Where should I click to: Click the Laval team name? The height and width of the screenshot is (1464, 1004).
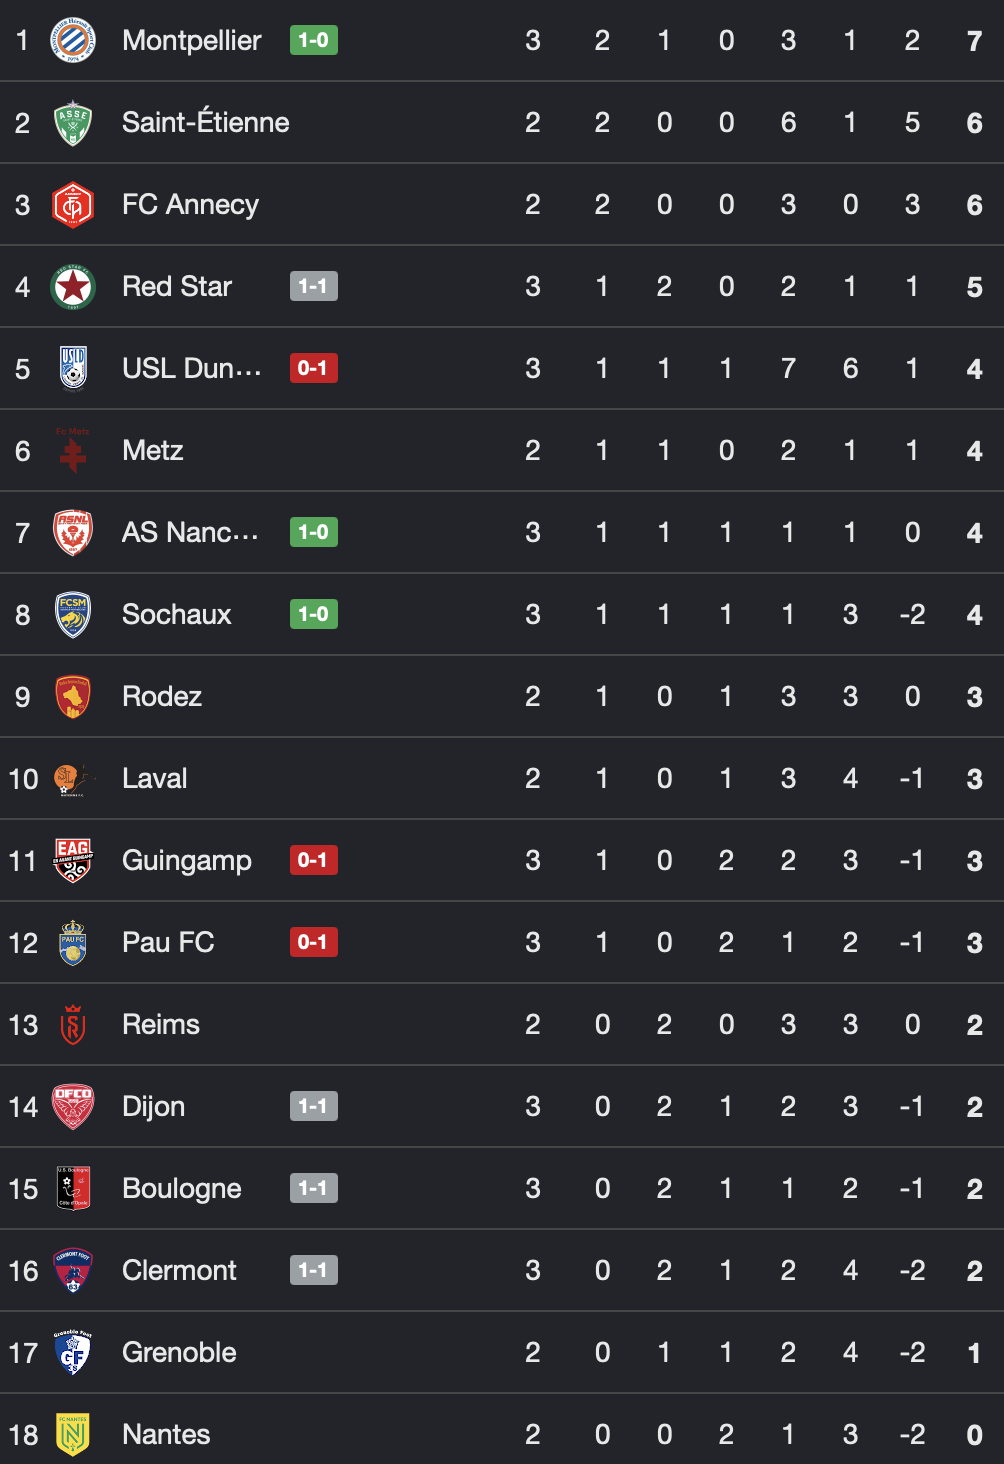click(x=155, y=779)
